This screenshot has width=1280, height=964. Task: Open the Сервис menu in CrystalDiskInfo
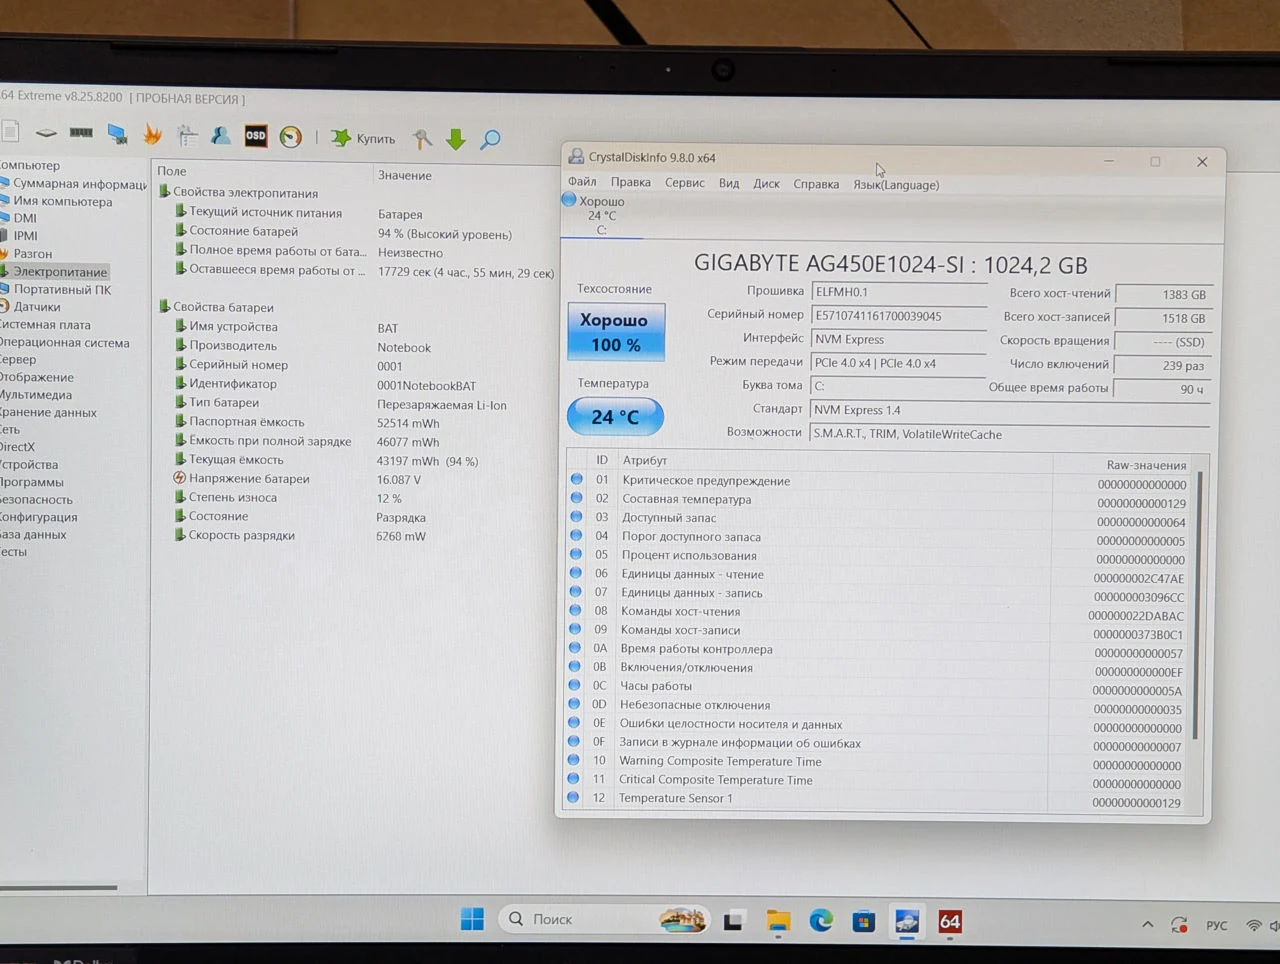coord(685,183)
